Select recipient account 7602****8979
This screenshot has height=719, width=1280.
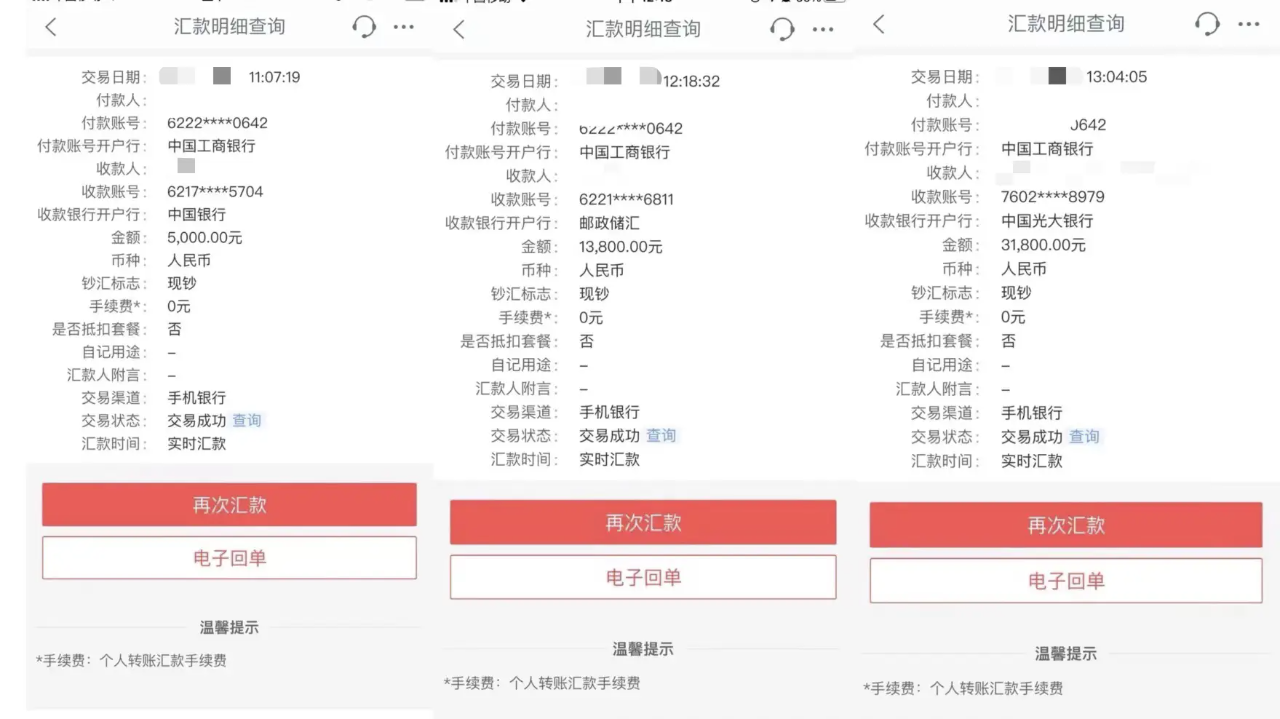coord(1053,197)
